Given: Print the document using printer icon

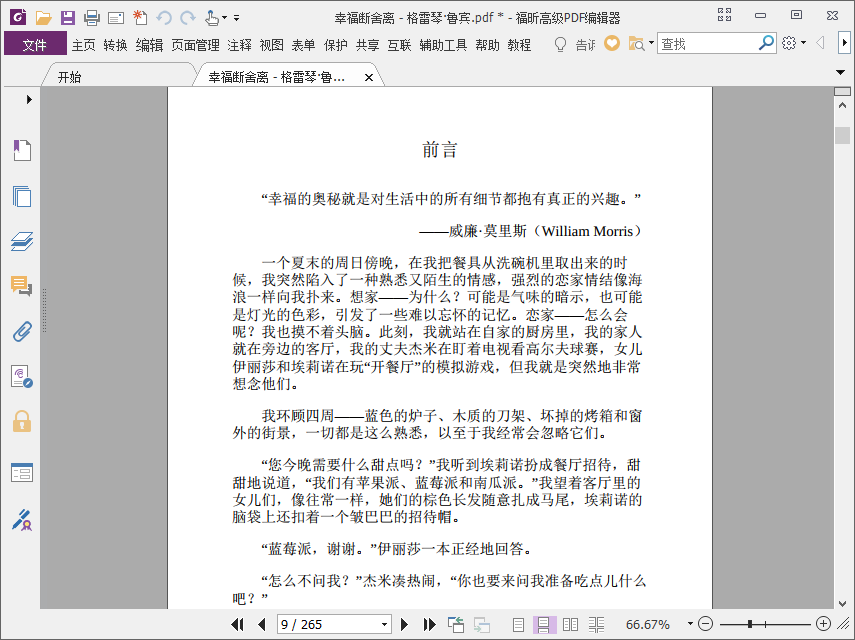Looking at the screenshot, I should (x=92, y=18).
